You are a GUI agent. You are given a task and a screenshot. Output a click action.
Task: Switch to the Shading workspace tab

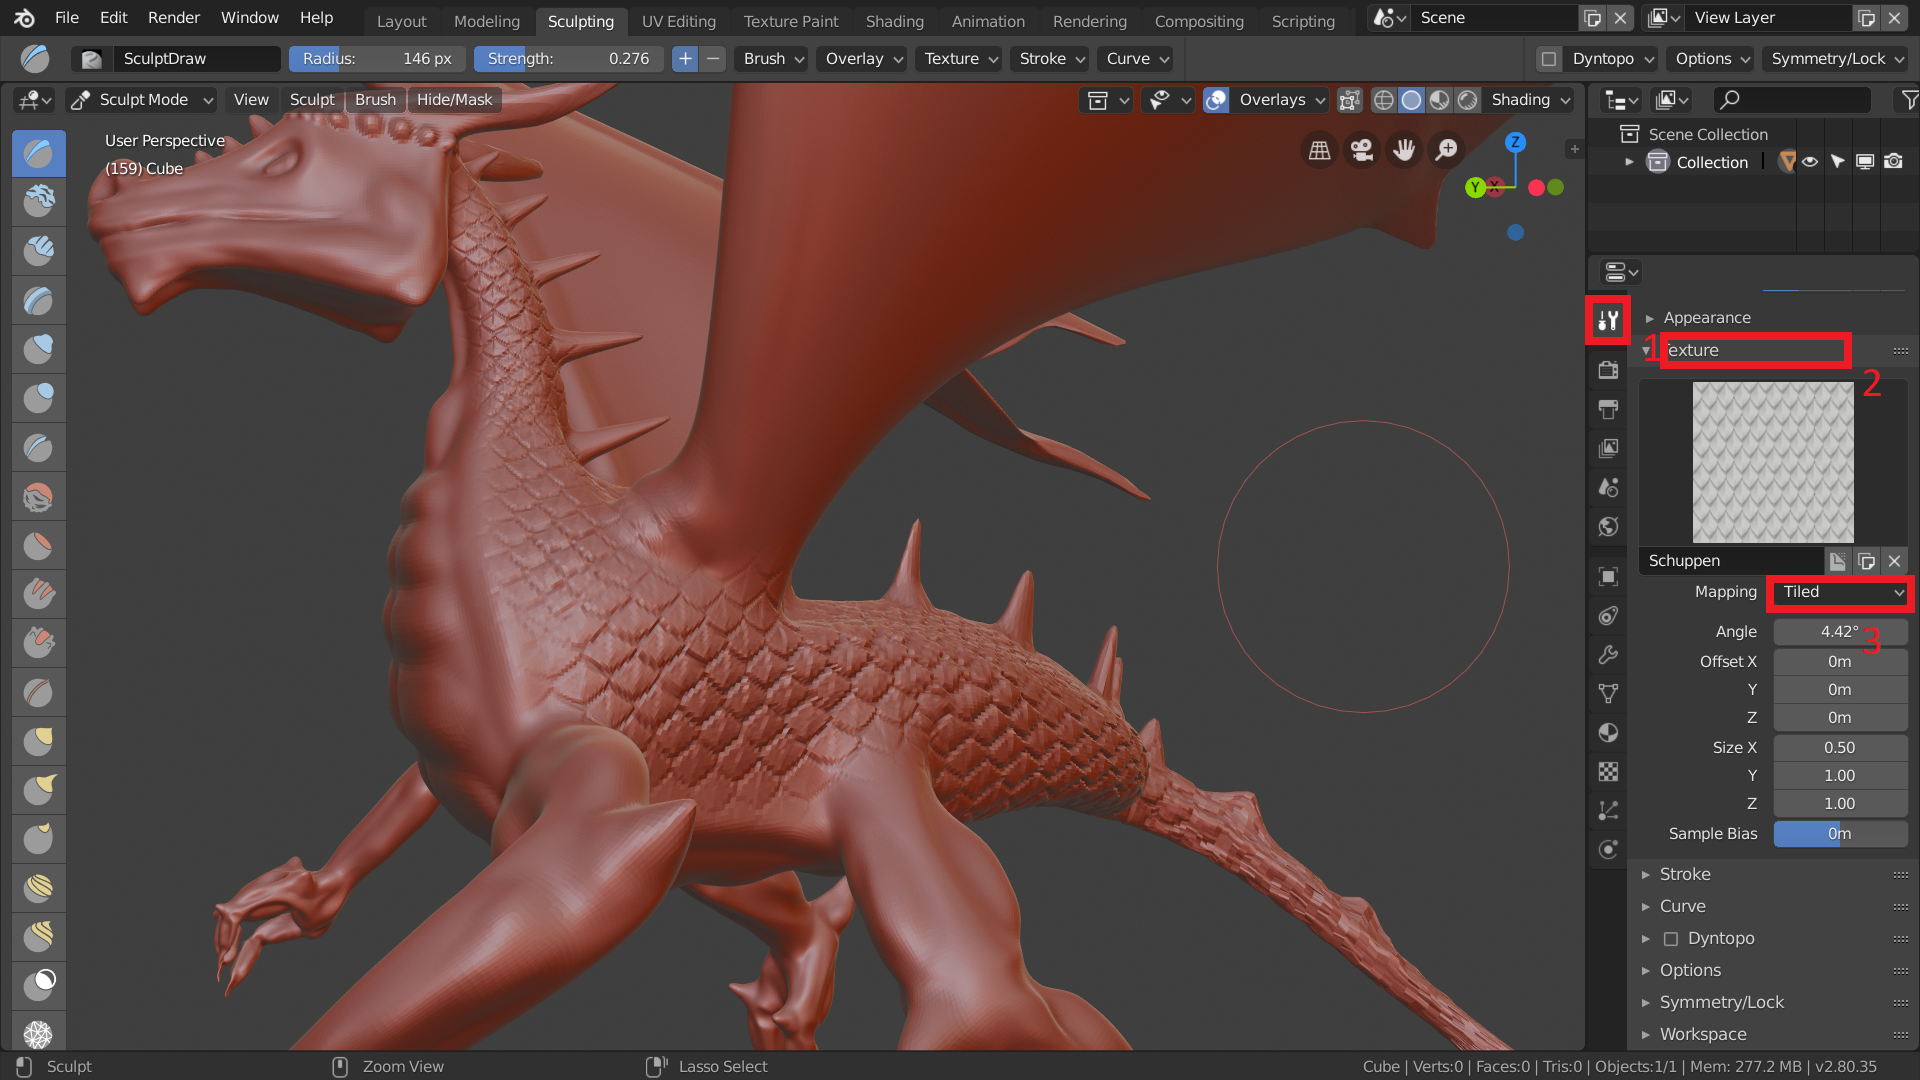point(895,21)
